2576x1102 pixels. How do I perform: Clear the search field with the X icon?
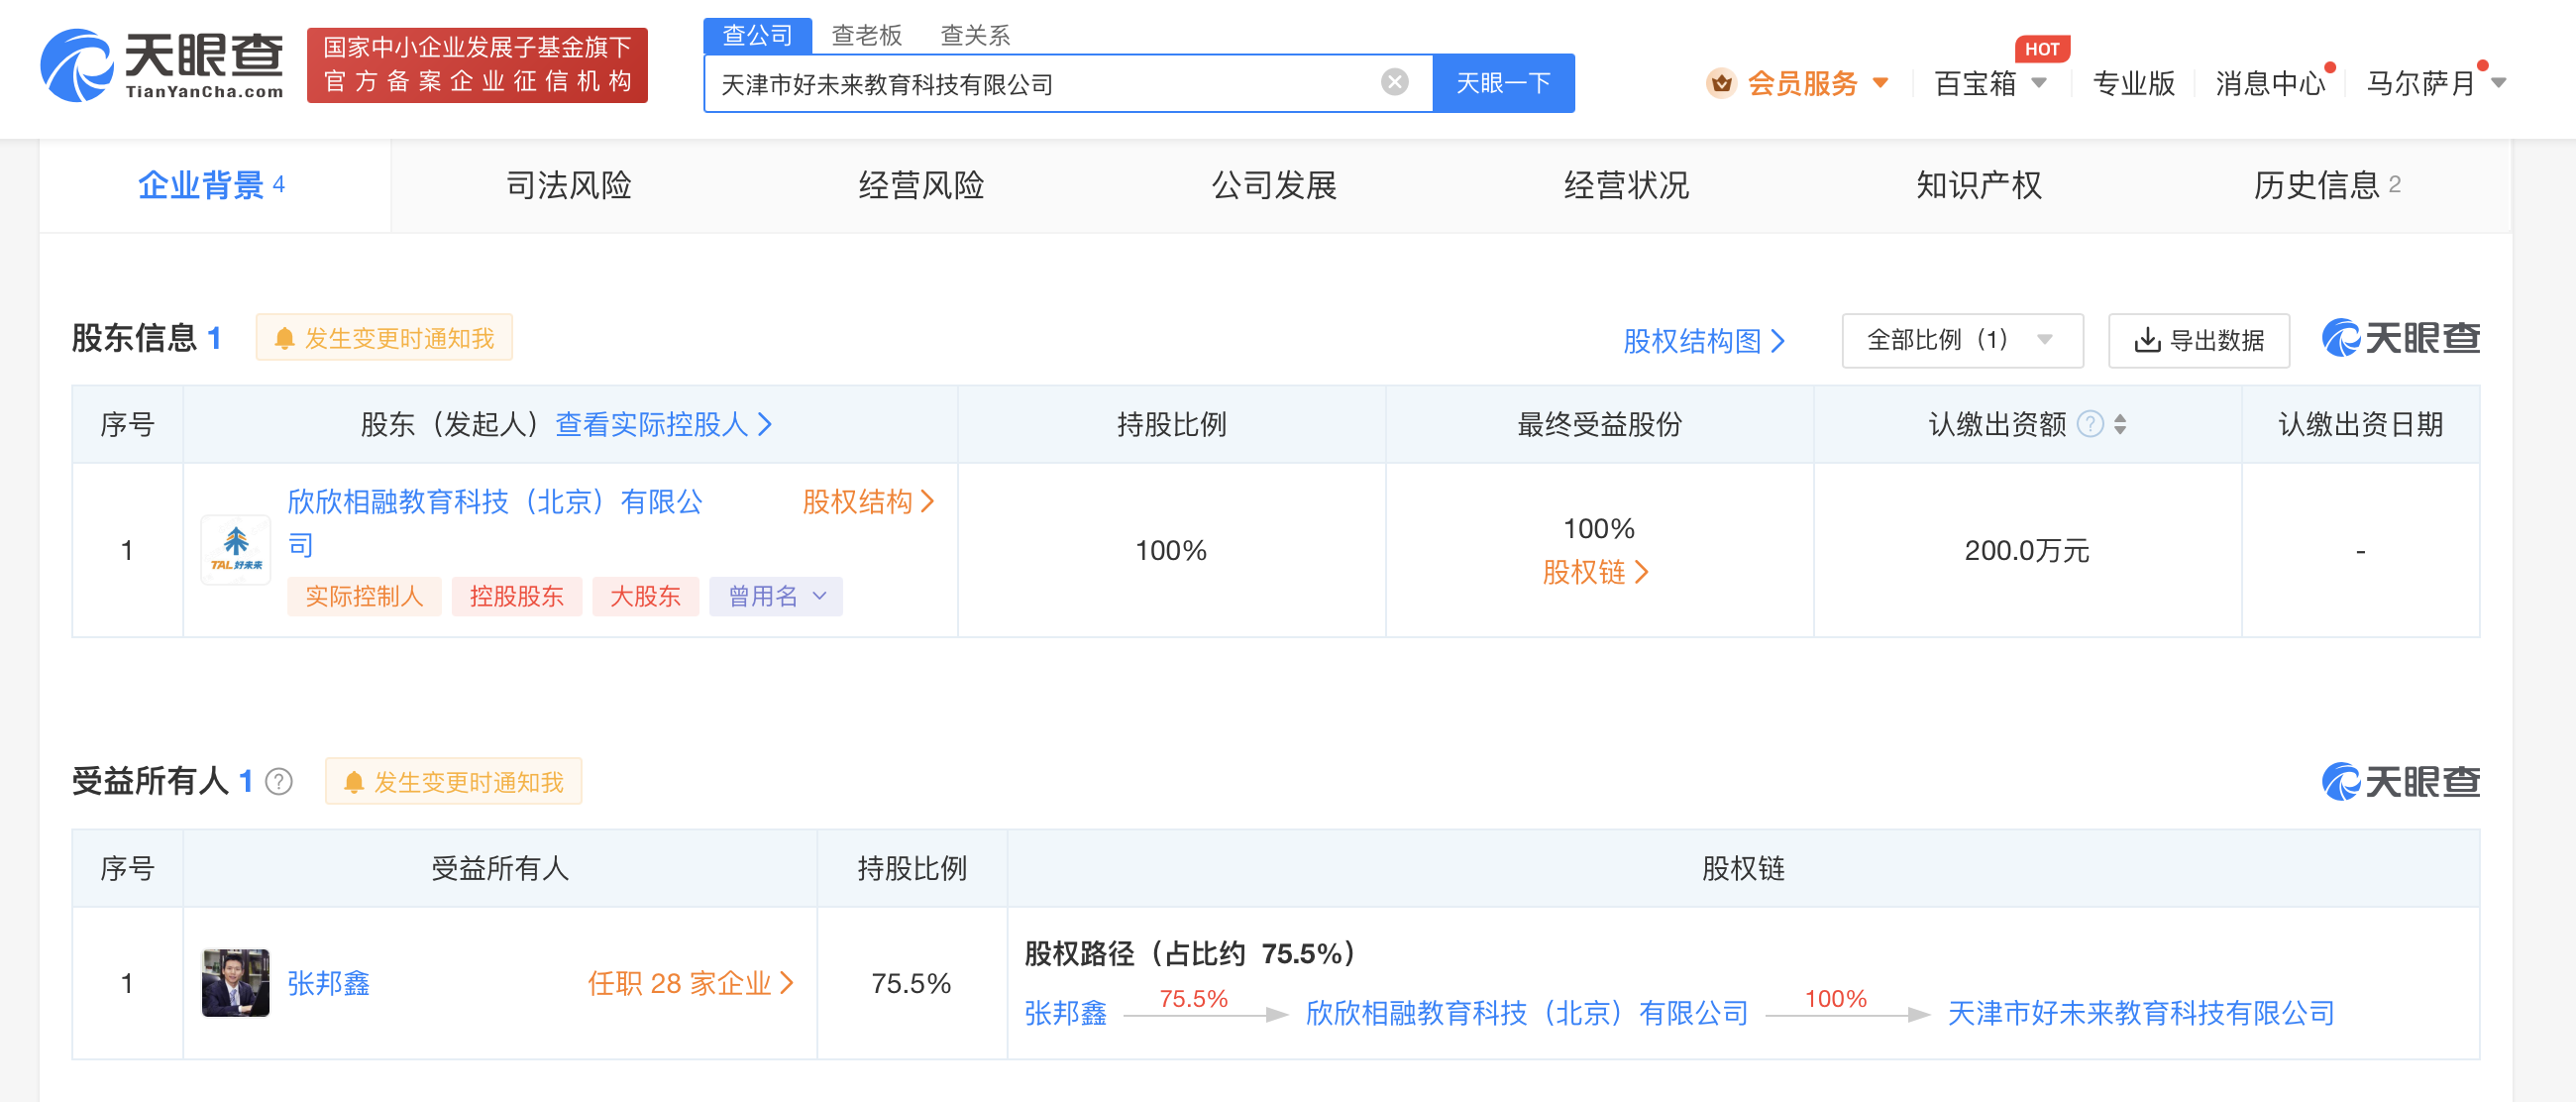(x=1394, y=82)
